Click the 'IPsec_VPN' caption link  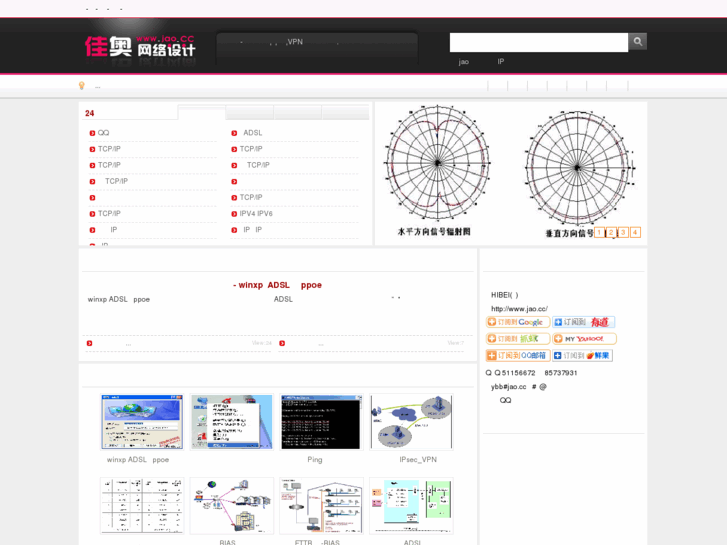[418, 460]
